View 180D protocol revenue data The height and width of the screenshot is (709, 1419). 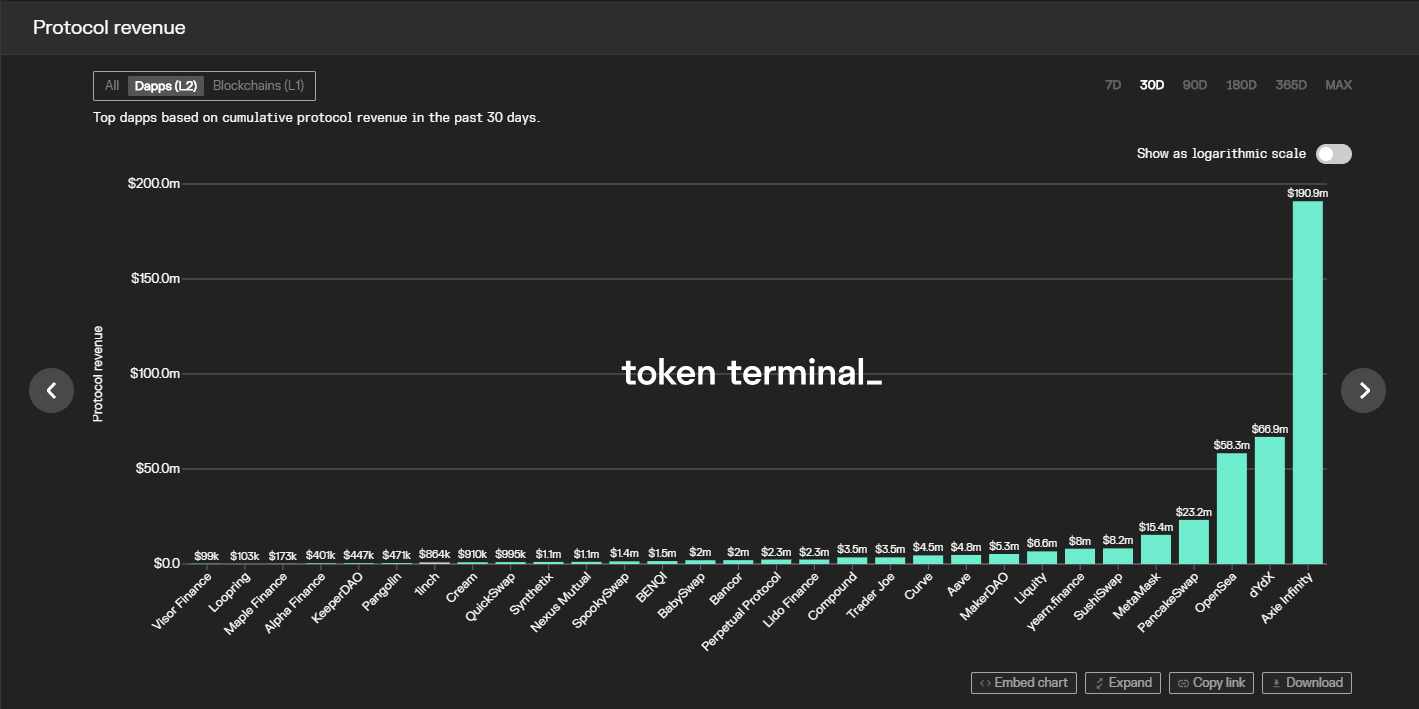1241,85
